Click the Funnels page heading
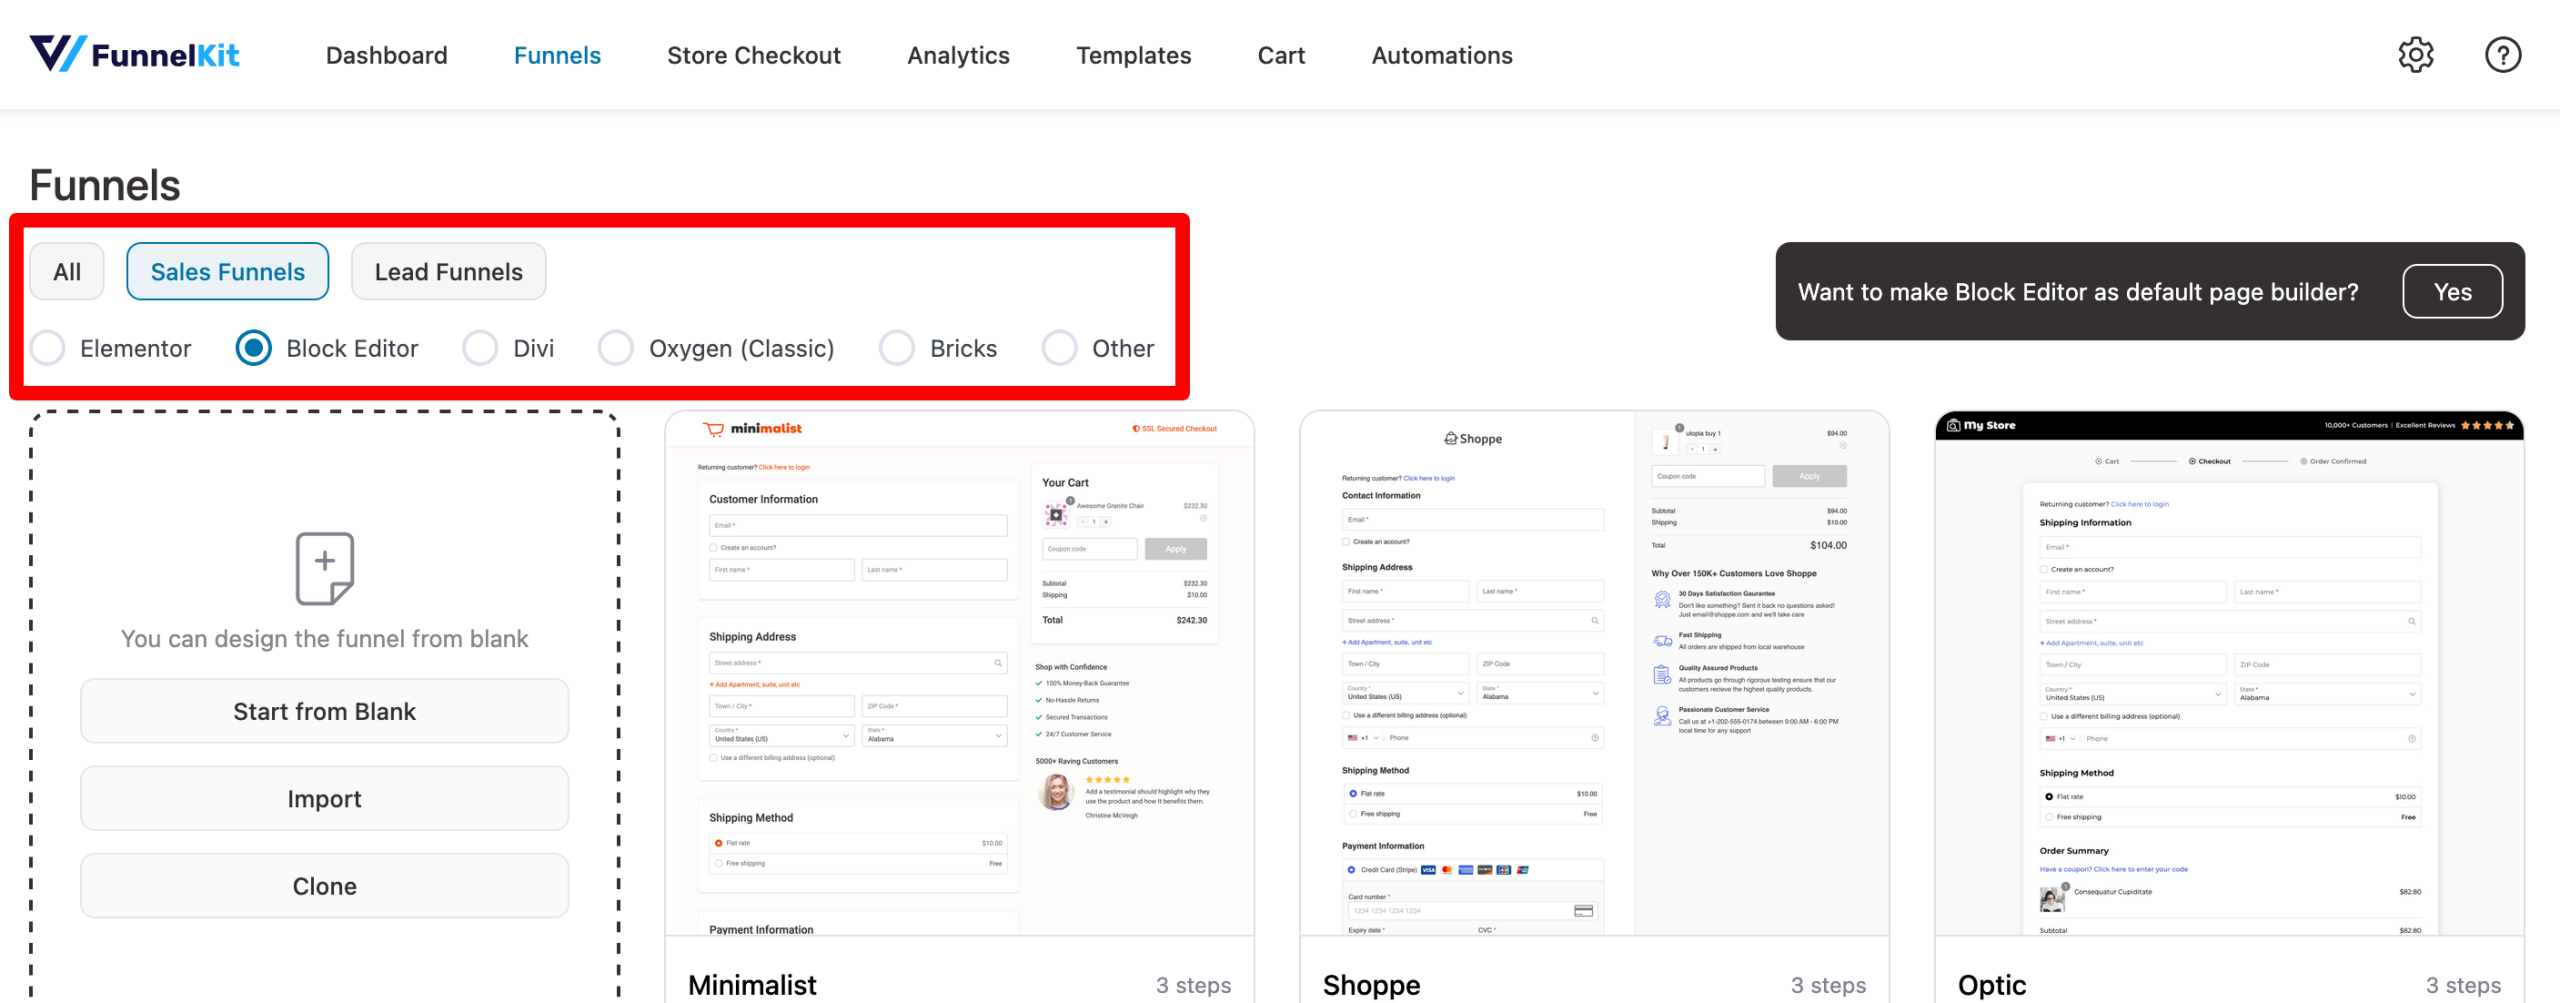2560x1003 pixels. pyautogui.click(x=105, y=185)
